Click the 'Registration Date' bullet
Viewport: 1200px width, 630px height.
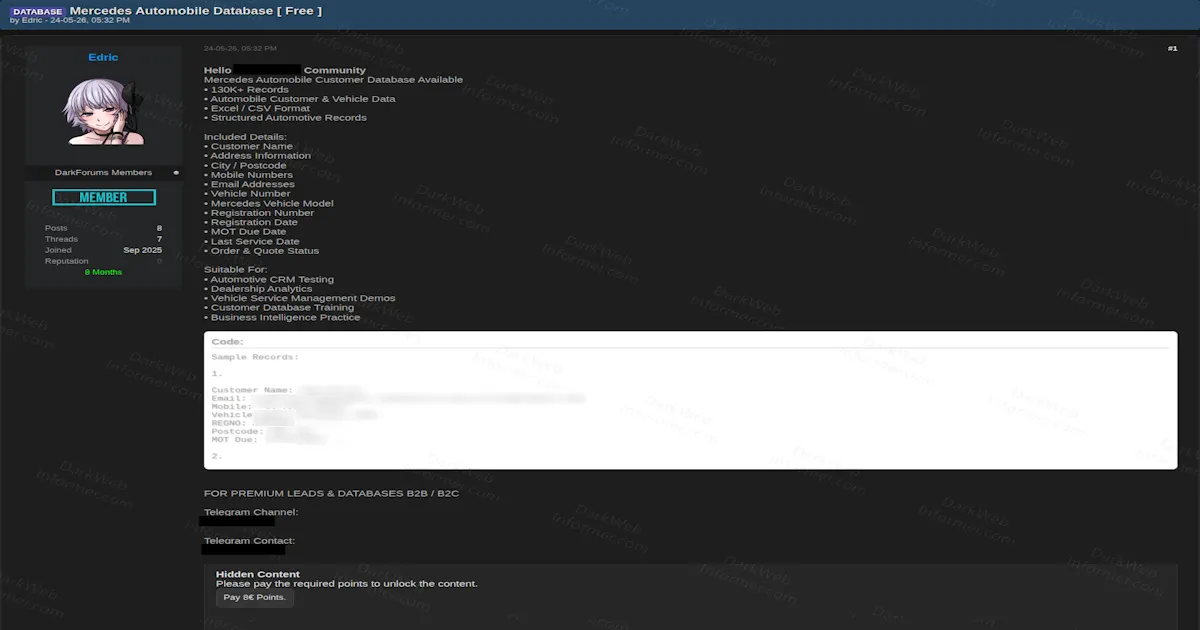(251, 222)
